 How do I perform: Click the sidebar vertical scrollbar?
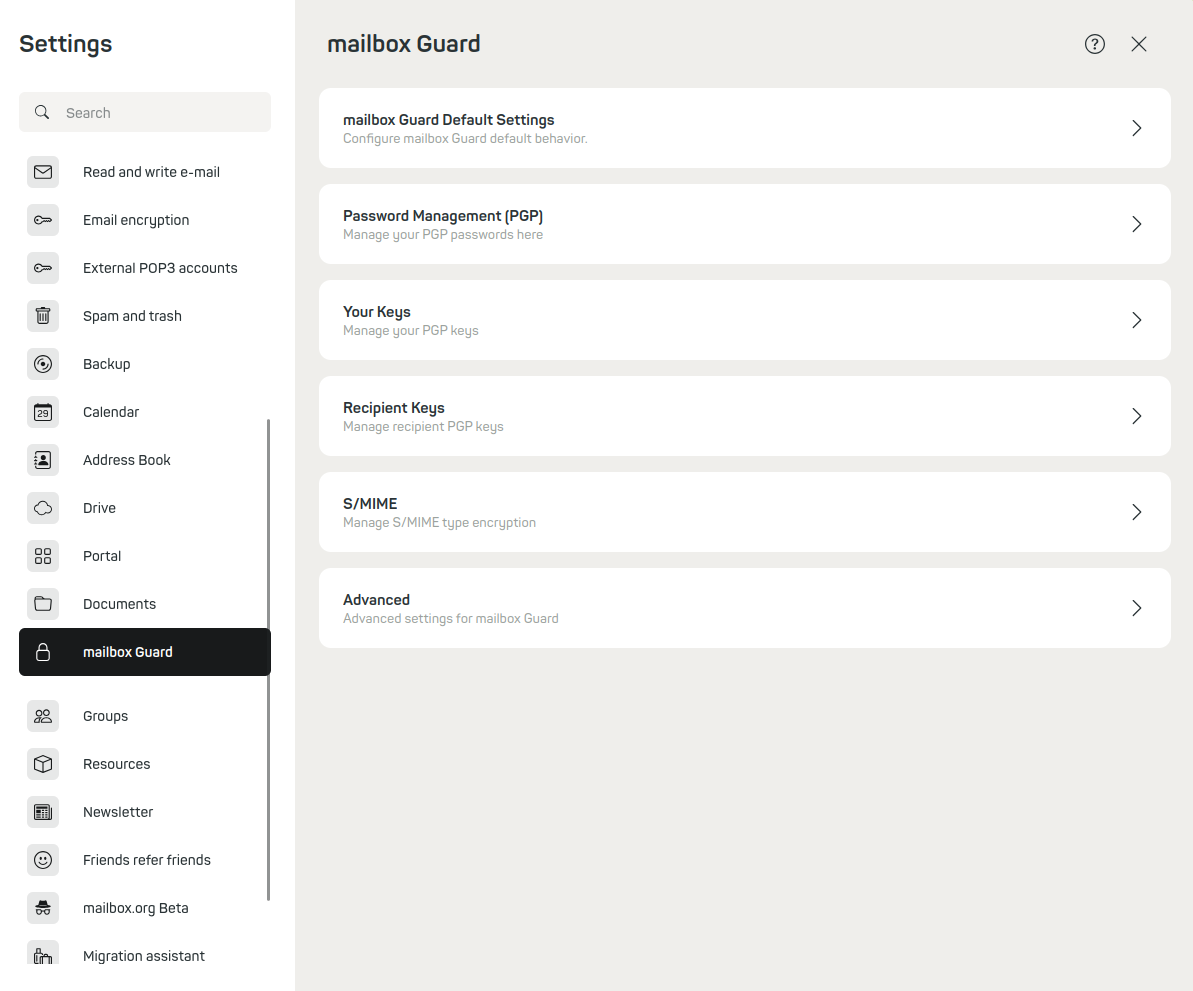268,660
